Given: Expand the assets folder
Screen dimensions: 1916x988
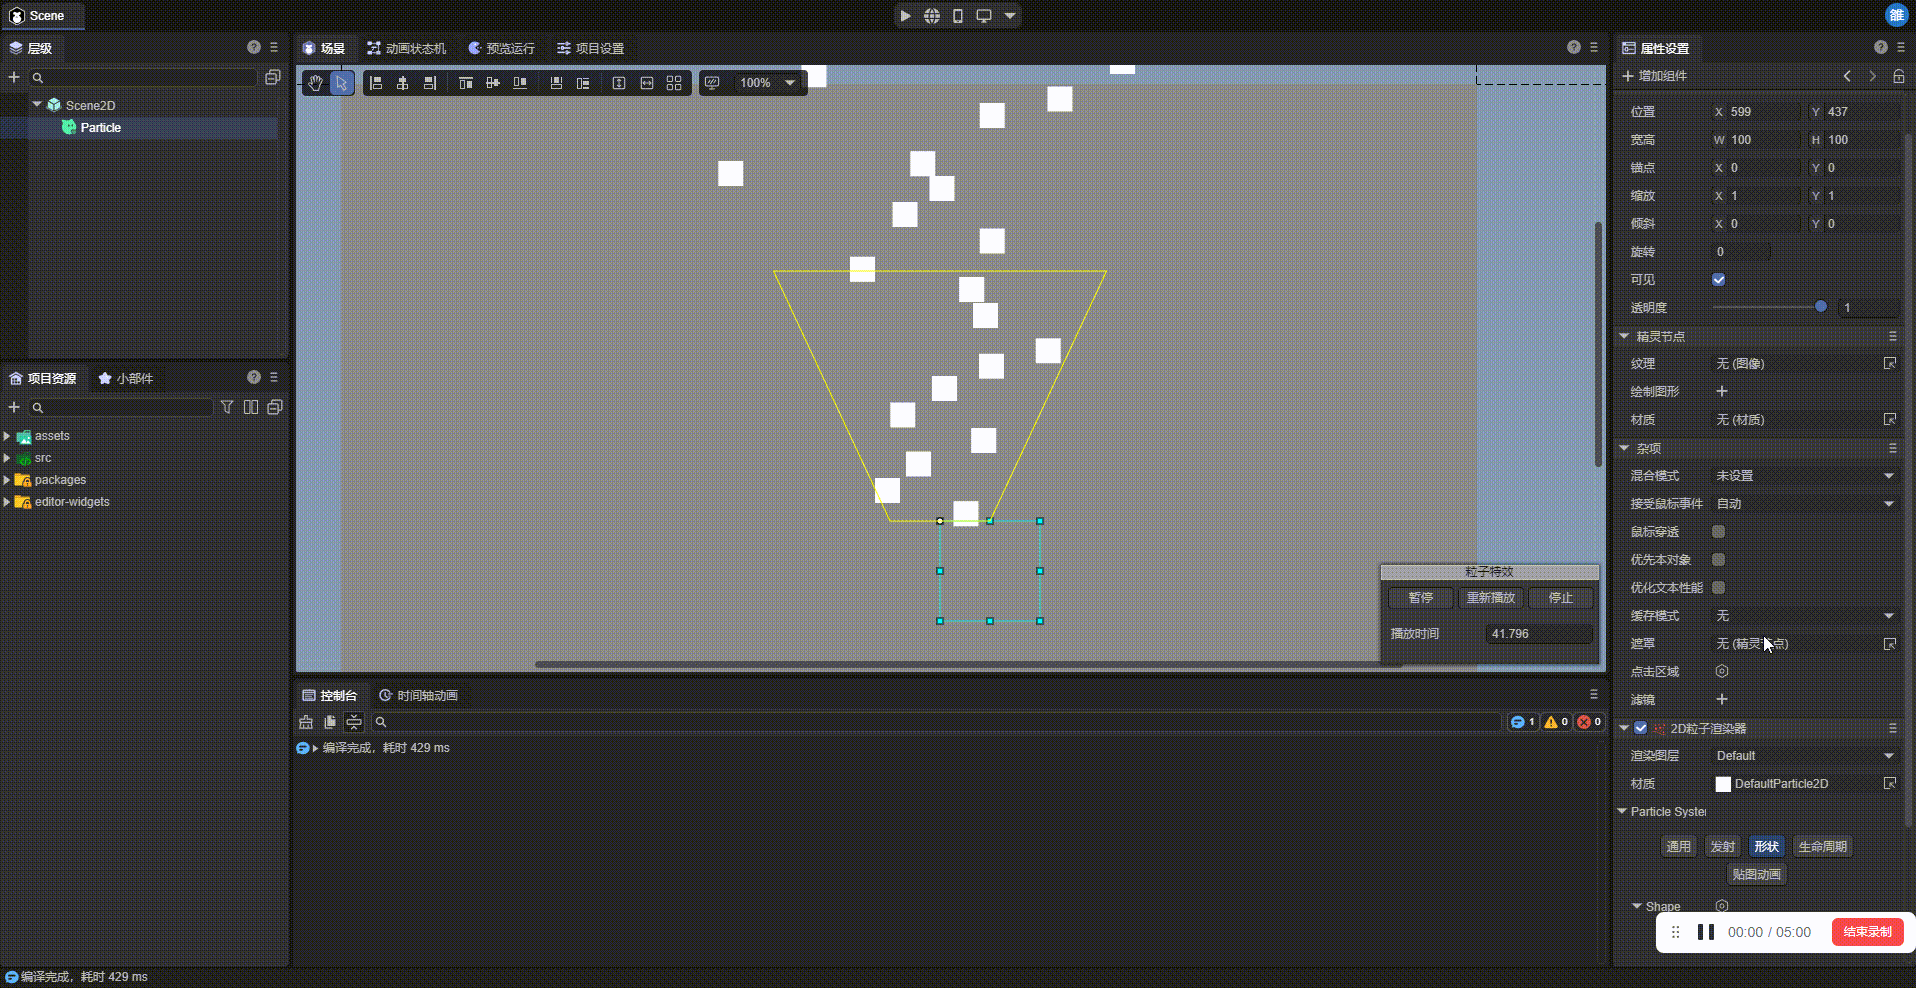Looking at the screenshot, I should pyautogui.click(x=7, y=436).
